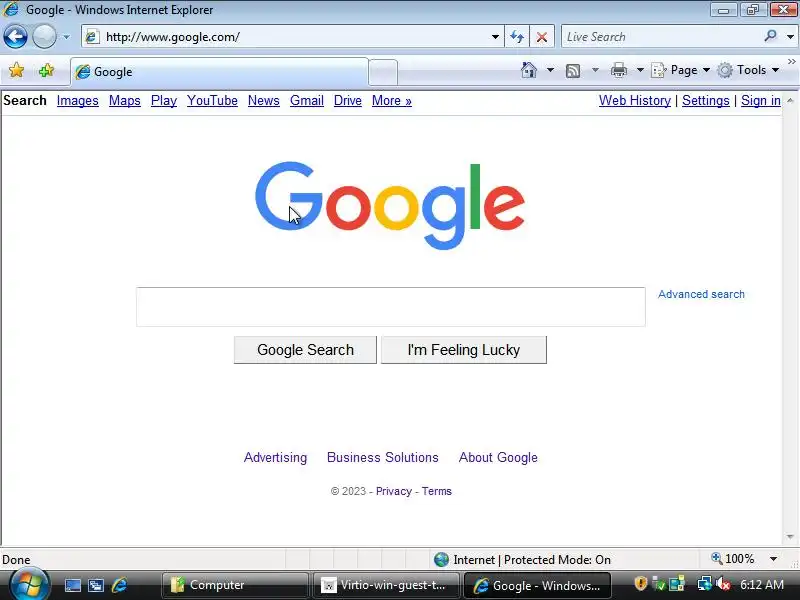The image size is (800, 600).
Task: Open the YouTube link
Action: [212, 101]
